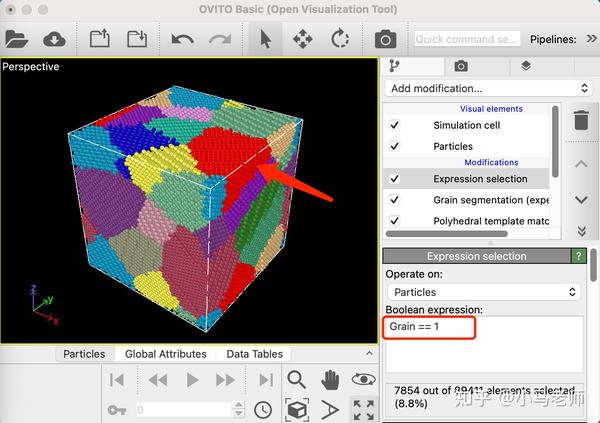This screenshot has height=423, width=600.
Task: Switch to the Global Attributes tab
Action: (x=166, y=354)
